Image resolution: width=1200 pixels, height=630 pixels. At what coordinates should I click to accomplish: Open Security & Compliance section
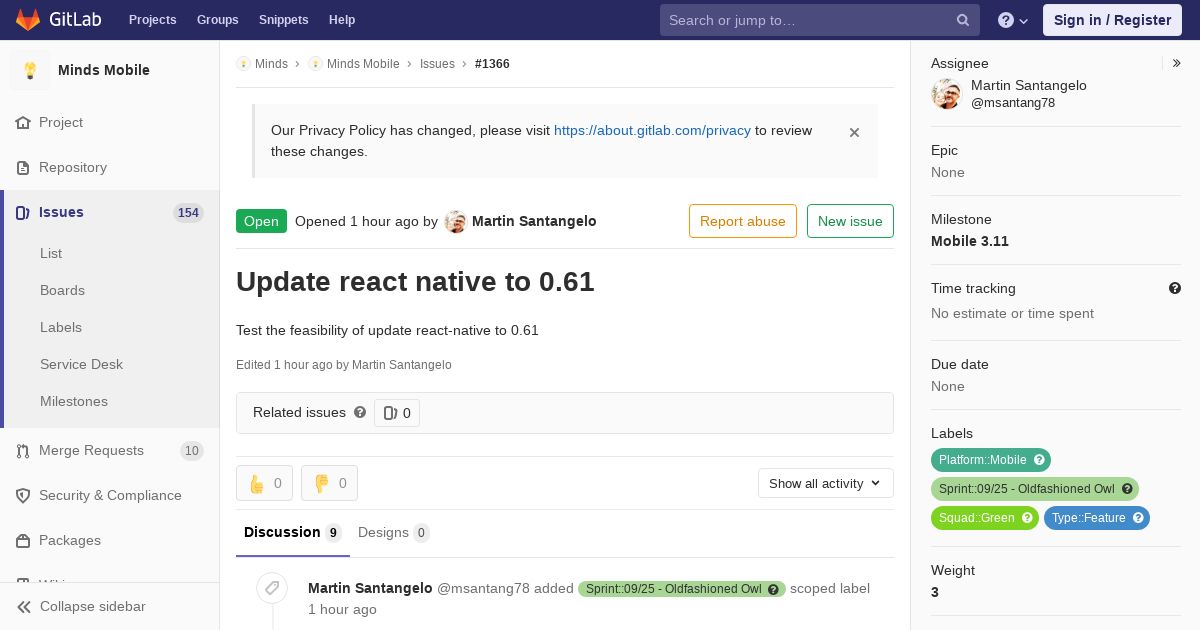click(x=110, y=496)
